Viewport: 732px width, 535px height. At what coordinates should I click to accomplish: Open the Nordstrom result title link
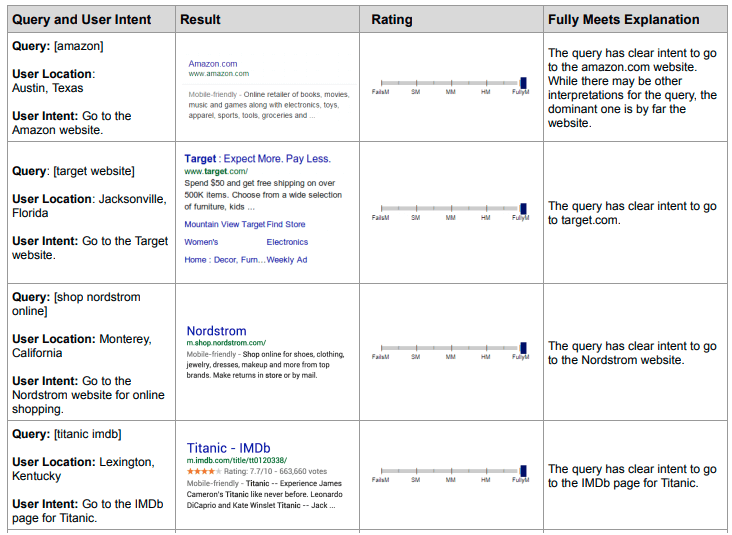pos(217,331)
